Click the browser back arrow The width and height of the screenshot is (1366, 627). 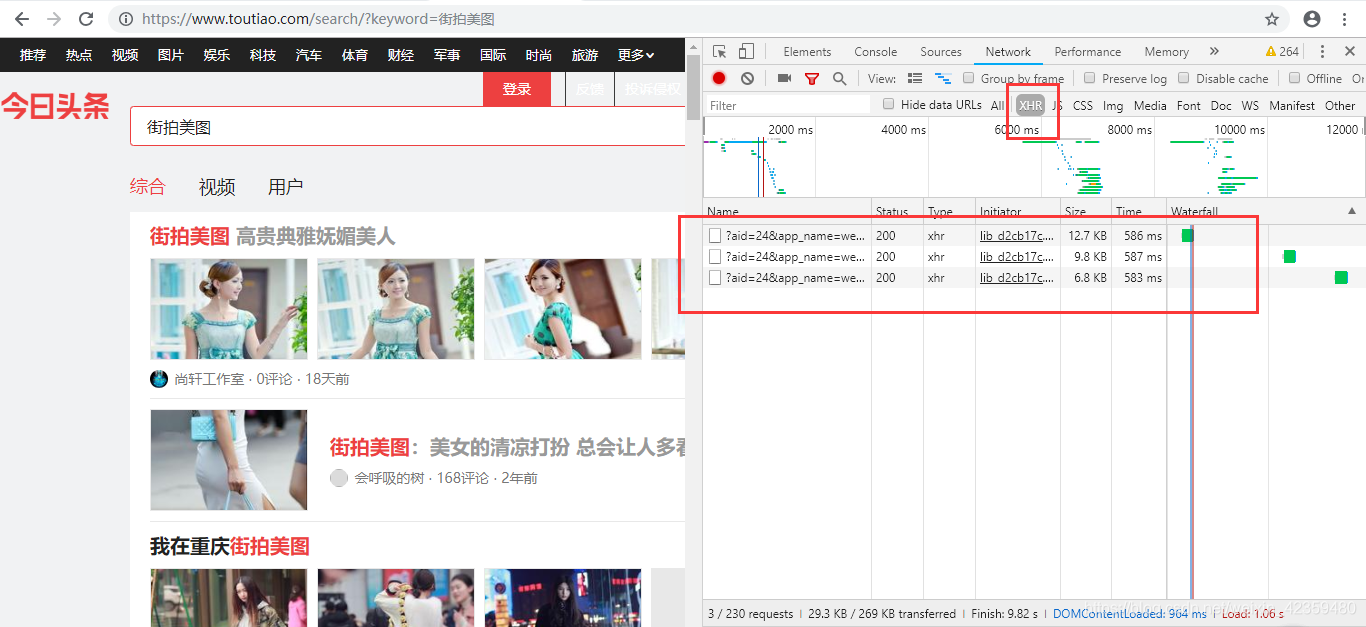(x=21, y=19)
